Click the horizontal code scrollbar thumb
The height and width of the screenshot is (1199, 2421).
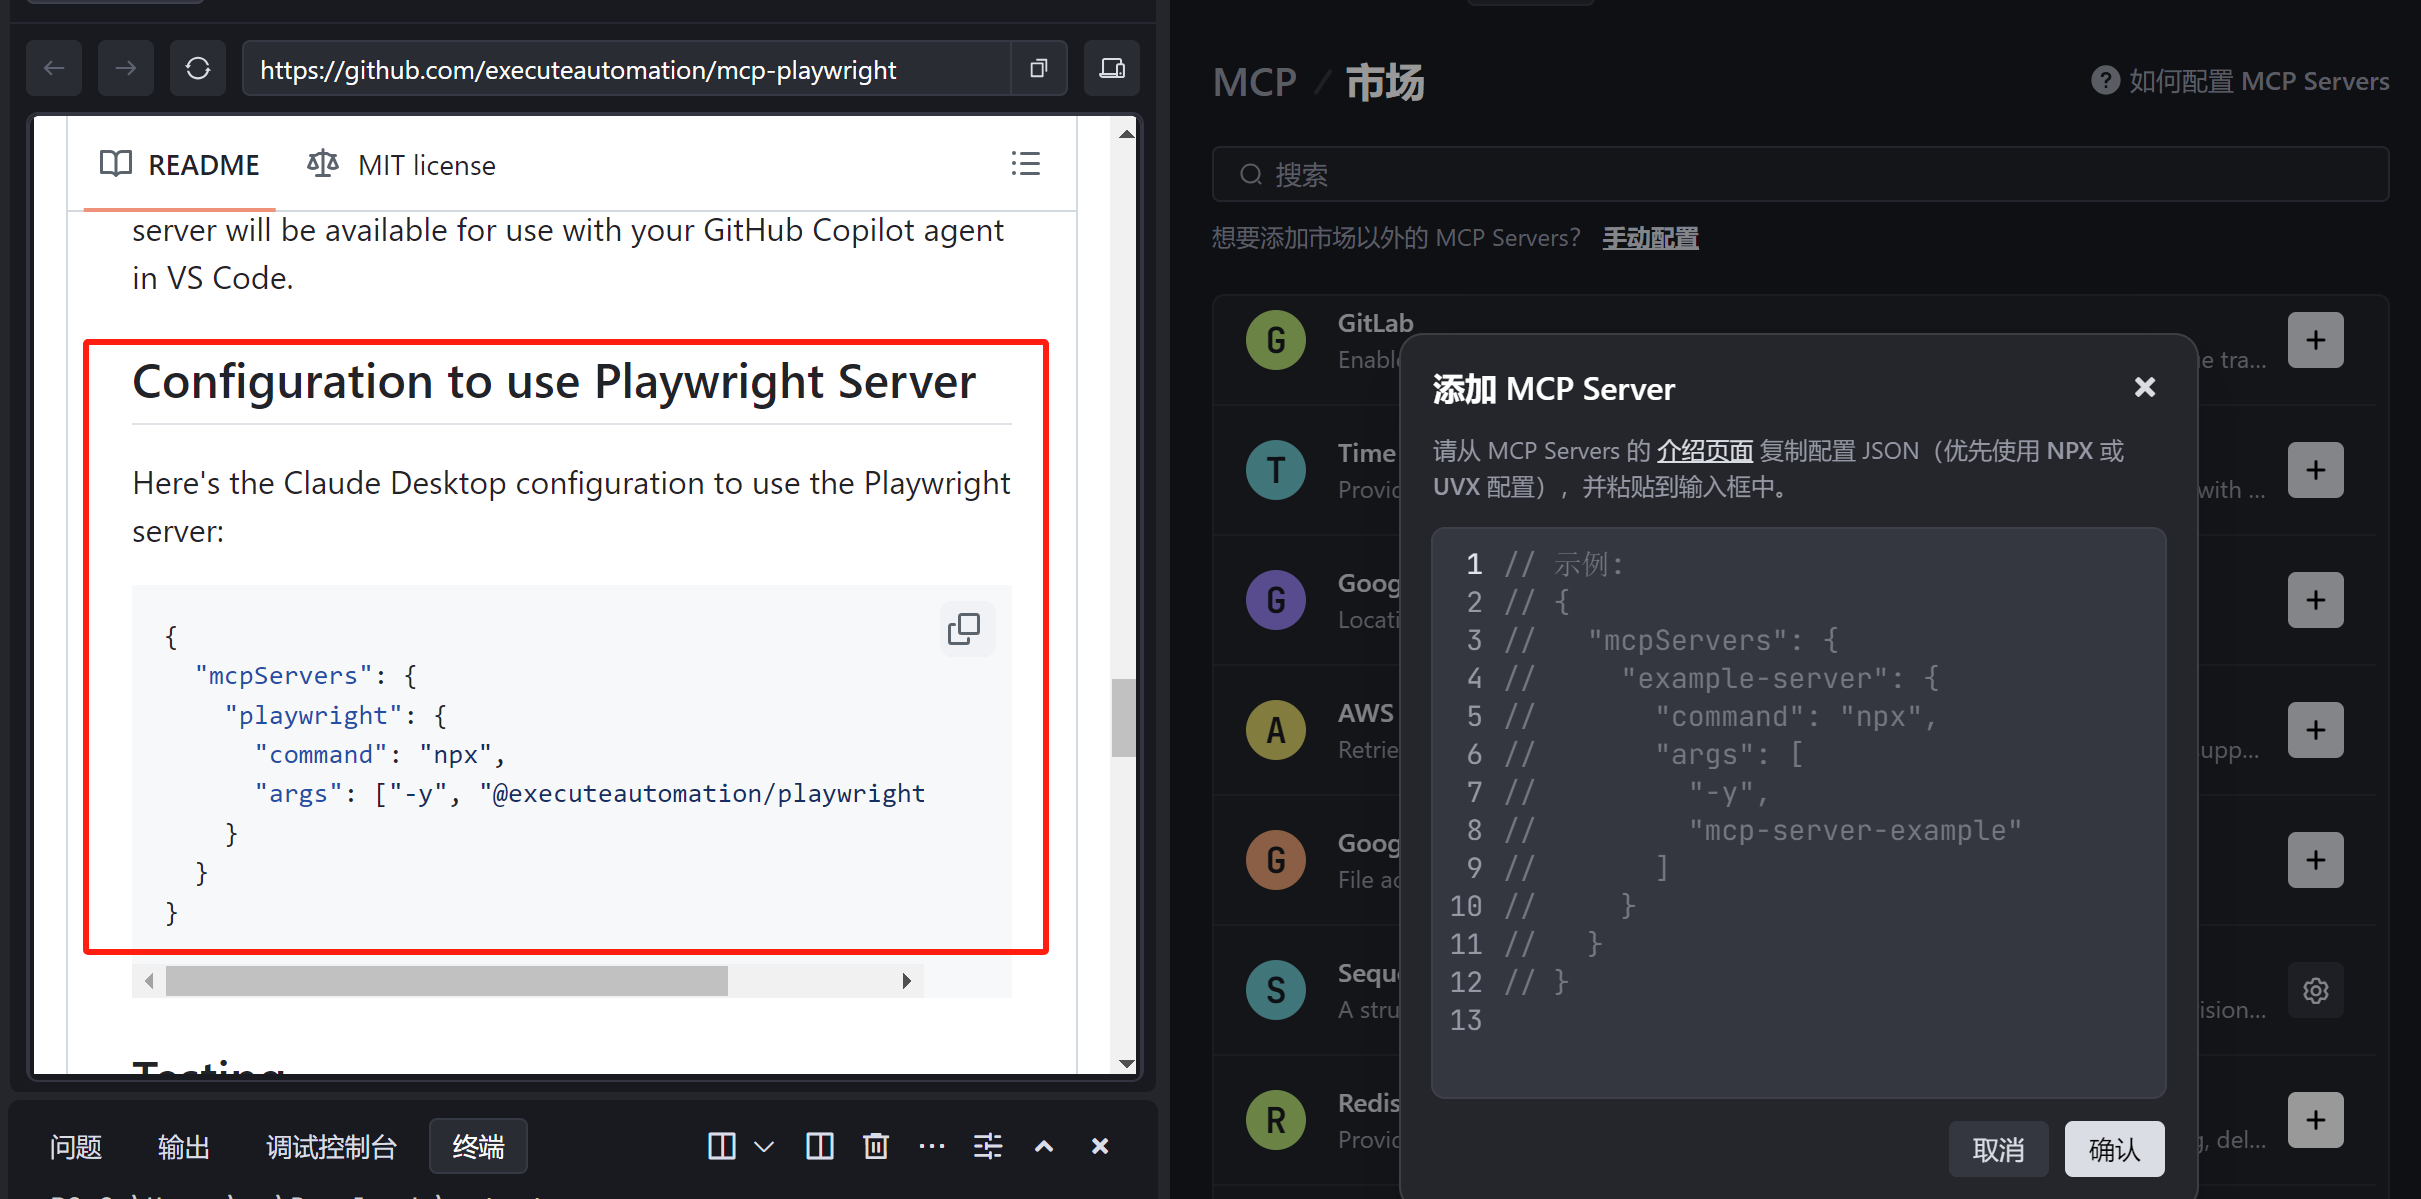[447, 981]
